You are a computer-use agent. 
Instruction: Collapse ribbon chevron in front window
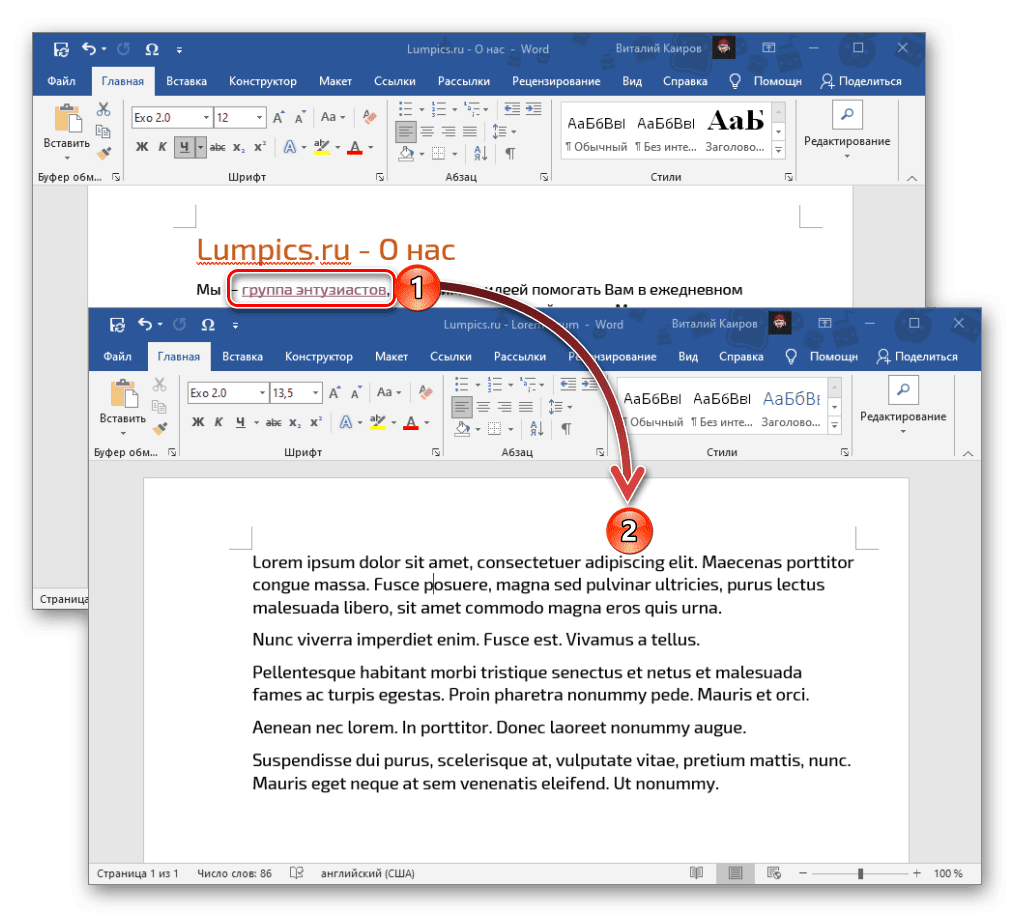click(x=968, y=453)
